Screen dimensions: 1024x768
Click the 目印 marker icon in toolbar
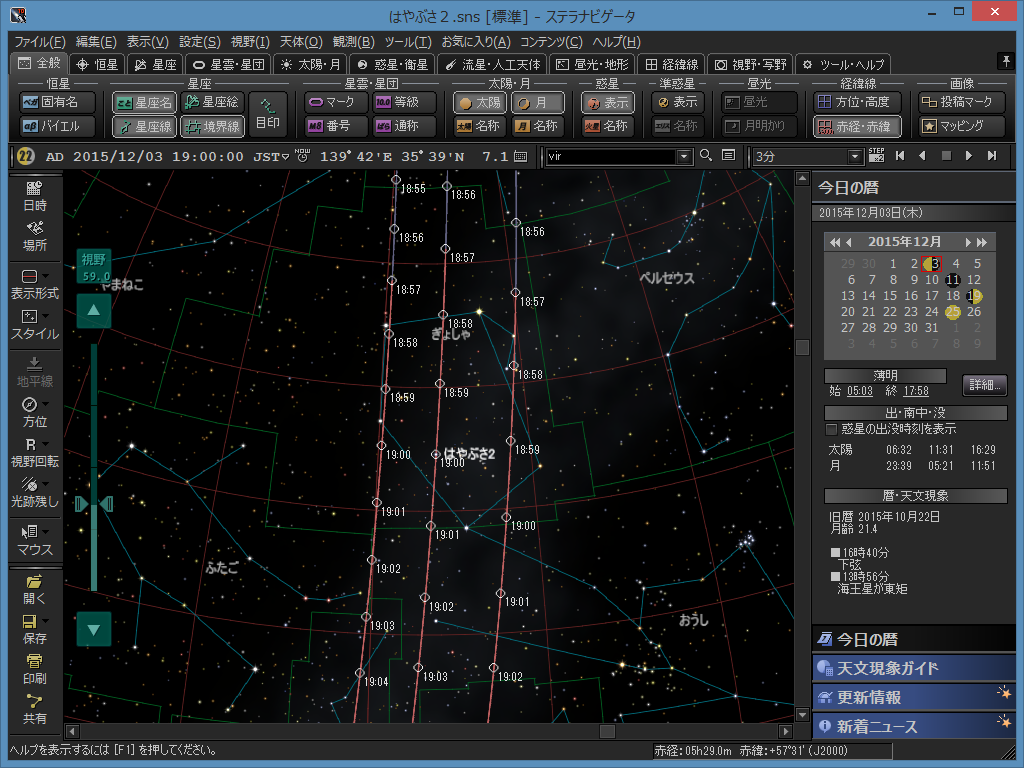click(x=267, y=113)
